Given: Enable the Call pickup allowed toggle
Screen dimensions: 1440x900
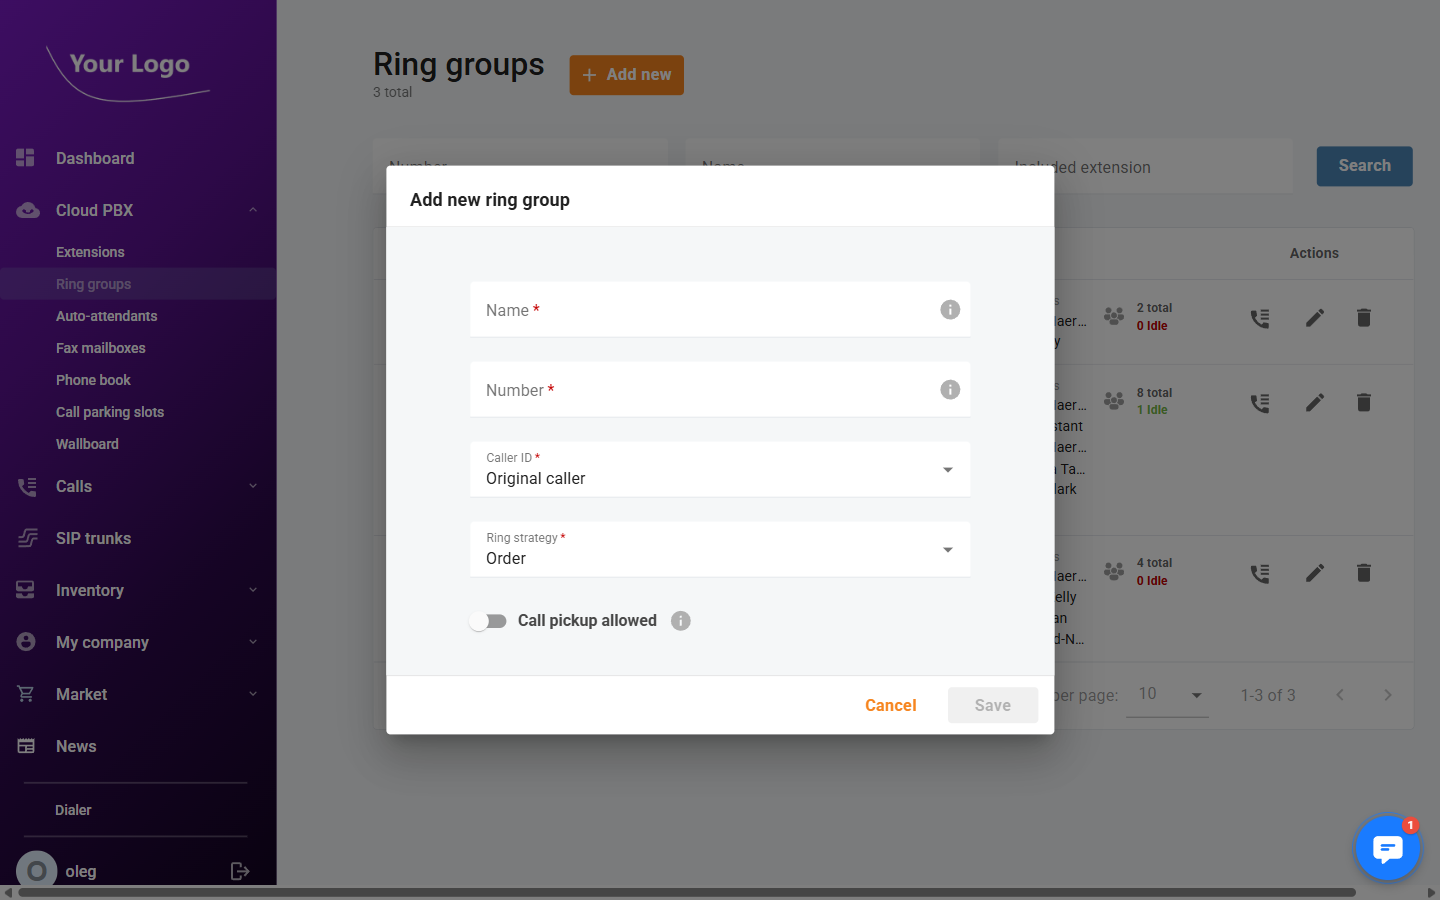Looking at the screenshot, I should (488, 620).
